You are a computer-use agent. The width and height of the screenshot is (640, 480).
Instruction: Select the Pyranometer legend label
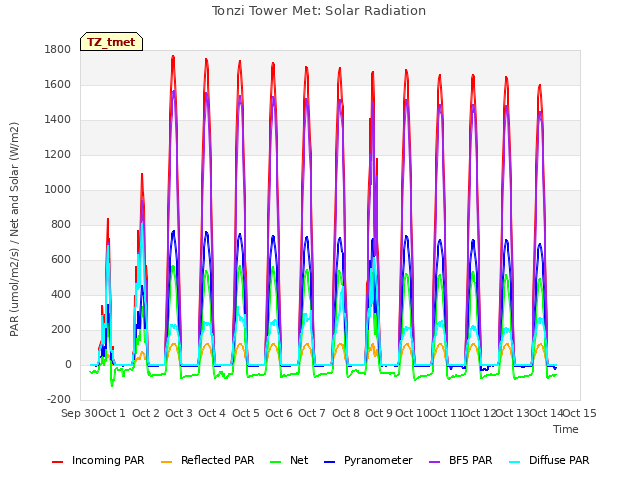pyautogui.click(x=378, y=460)
